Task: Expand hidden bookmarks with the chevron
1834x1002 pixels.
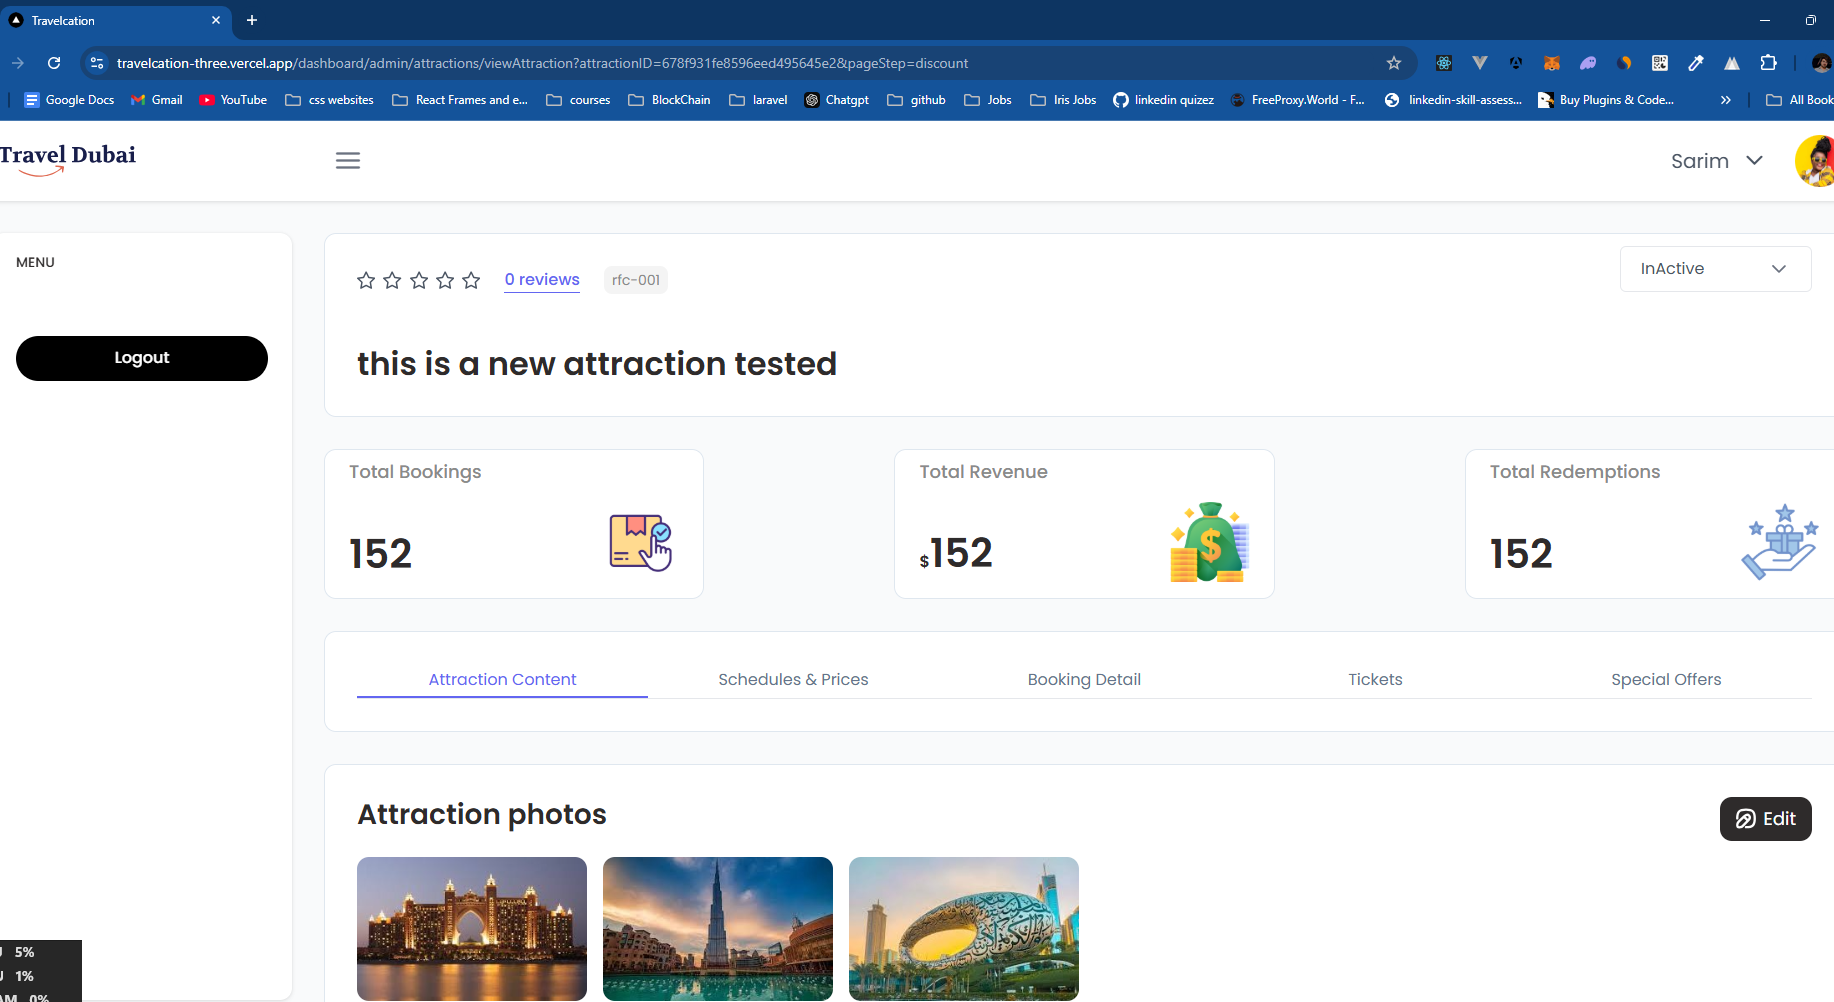Action: click(x=1726, y=99)
